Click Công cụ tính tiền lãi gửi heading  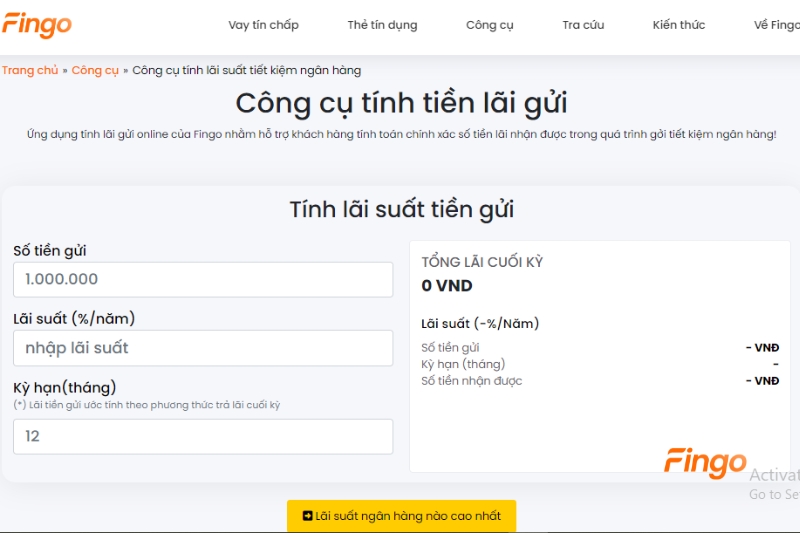pyautogui.click(x=401, y=104)
